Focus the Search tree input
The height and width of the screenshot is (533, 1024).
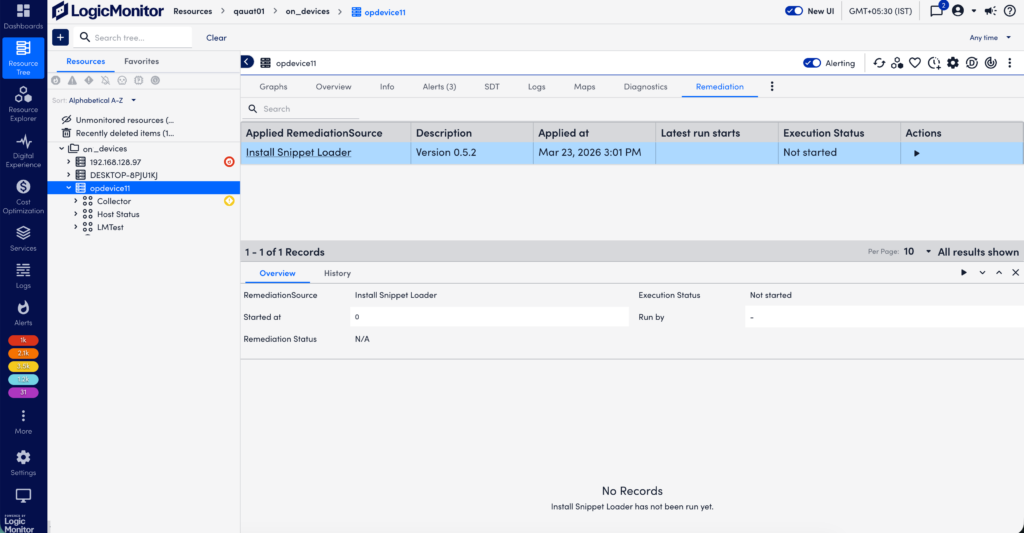coord(135,37)
